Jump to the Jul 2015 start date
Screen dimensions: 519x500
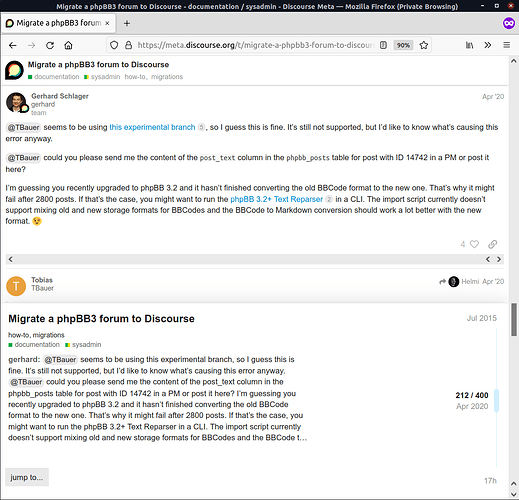(x=482, y=318)
